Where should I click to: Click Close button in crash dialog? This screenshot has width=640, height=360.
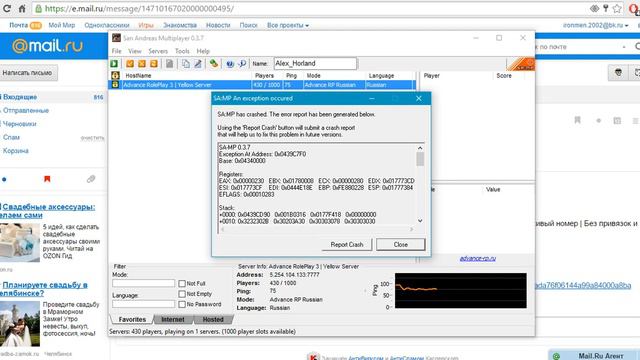[400, 244]
